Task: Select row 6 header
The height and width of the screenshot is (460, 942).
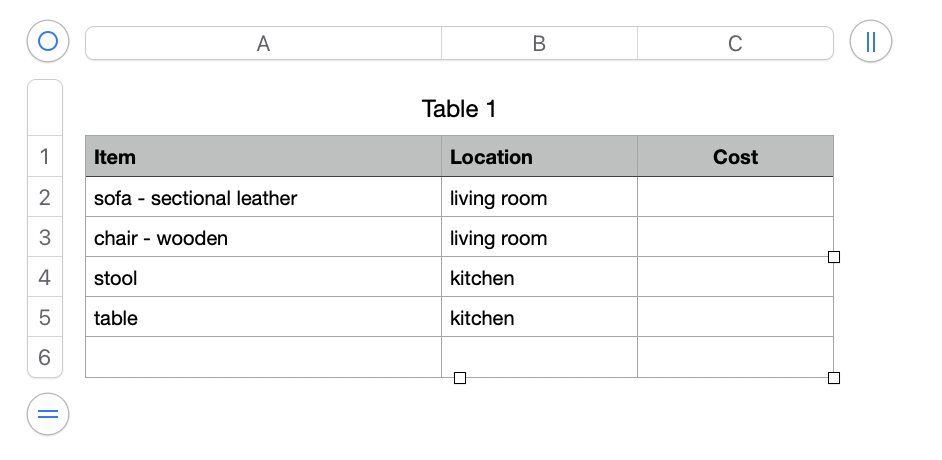Action: (x=45, y=357)
